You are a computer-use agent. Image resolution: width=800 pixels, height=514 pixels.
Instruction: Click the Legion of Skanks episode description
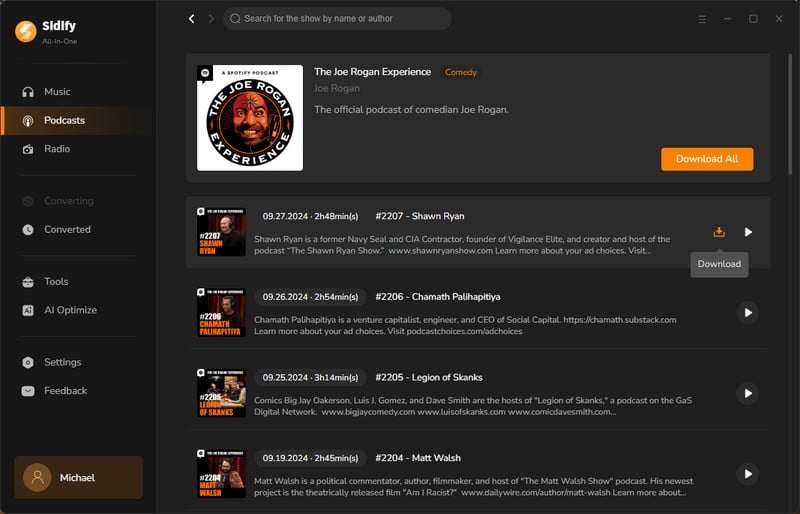click(x=473, y=406)
